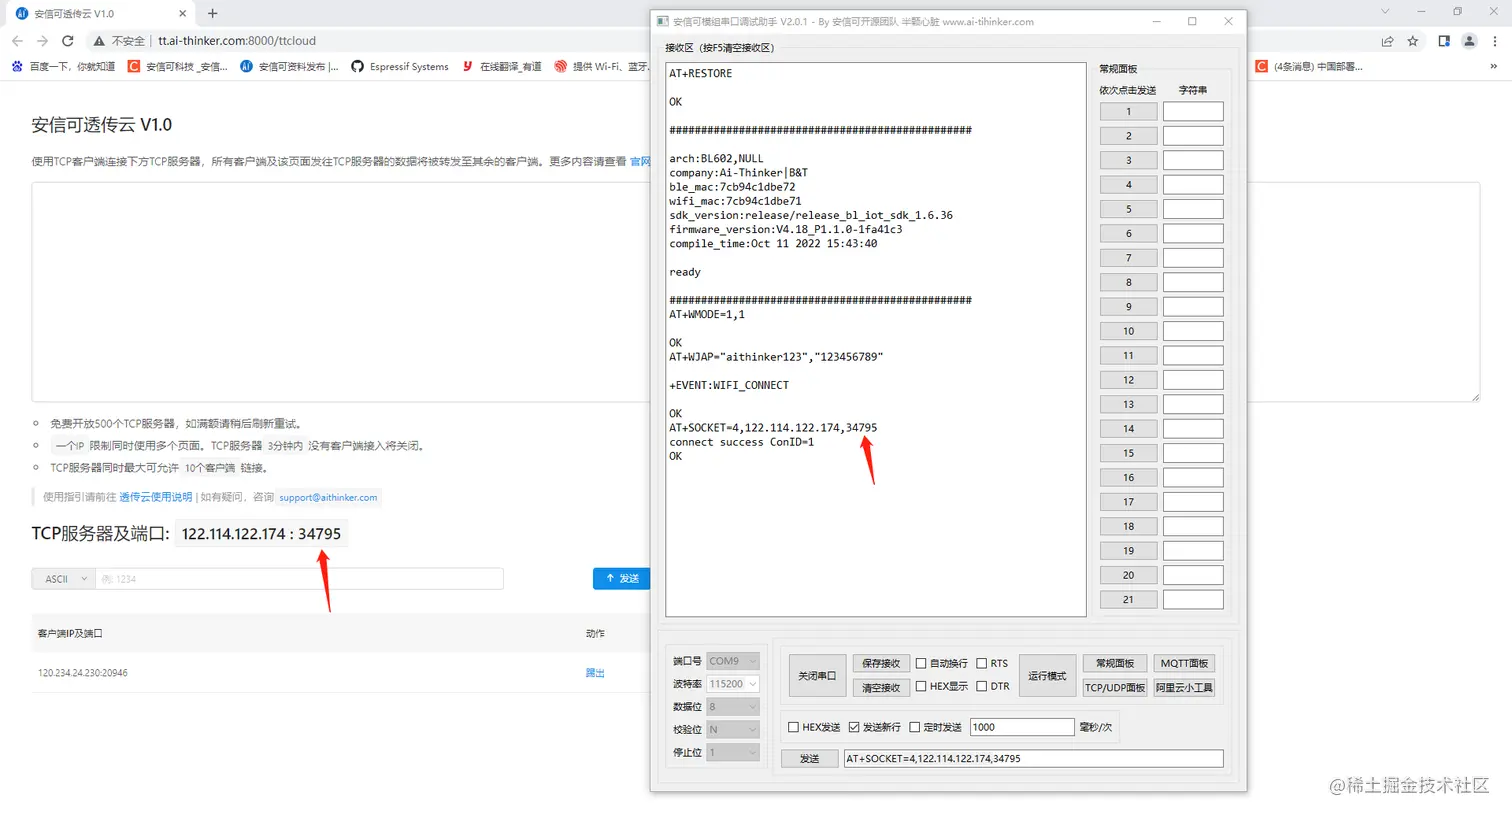Open the 端口号 COM9 dropdown
Screen dimensions: 1512x818
click(733, 661)
